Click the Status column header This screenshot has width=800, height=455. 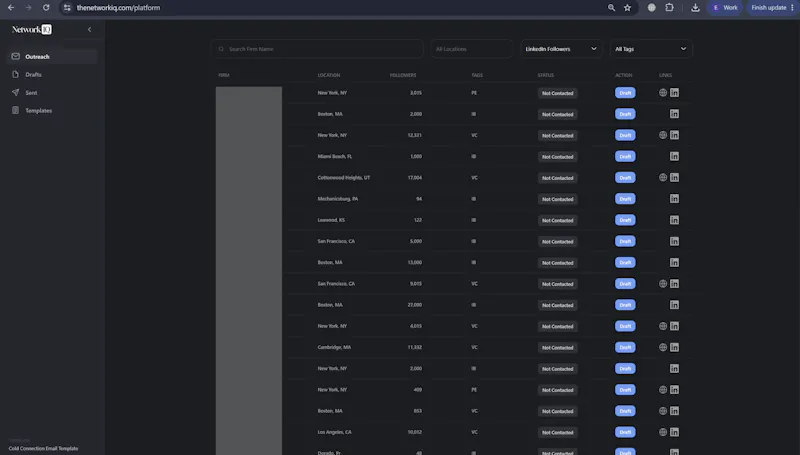[x=545, y=75]
